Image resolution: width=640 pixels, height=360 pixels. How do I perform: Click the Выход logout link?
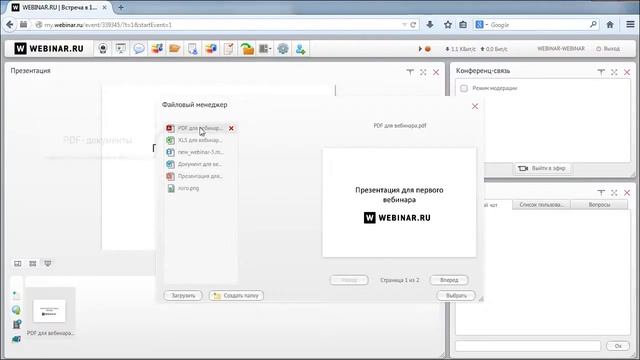pyautogui.click(x=608, y=49)
